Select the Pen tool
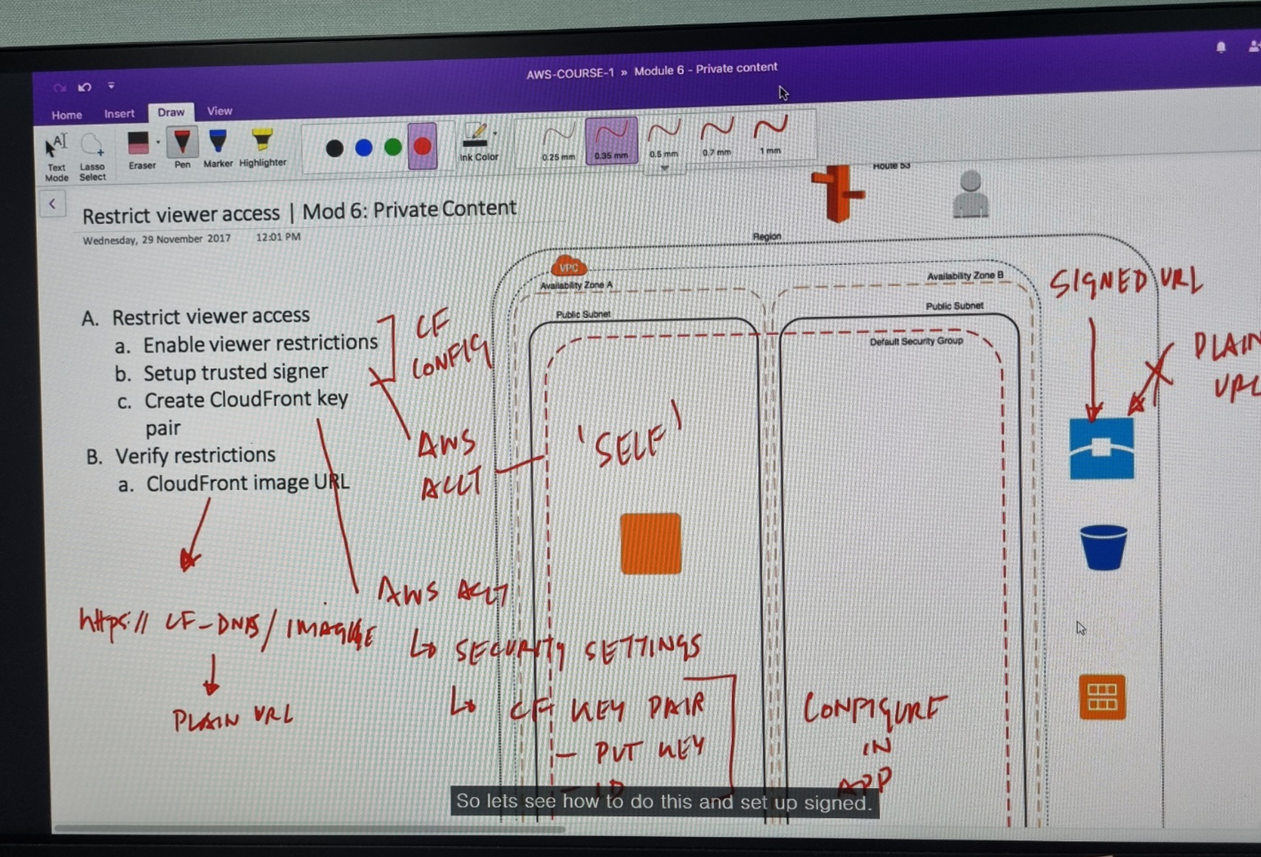The image size is (1261, 857). coord(182,148)
